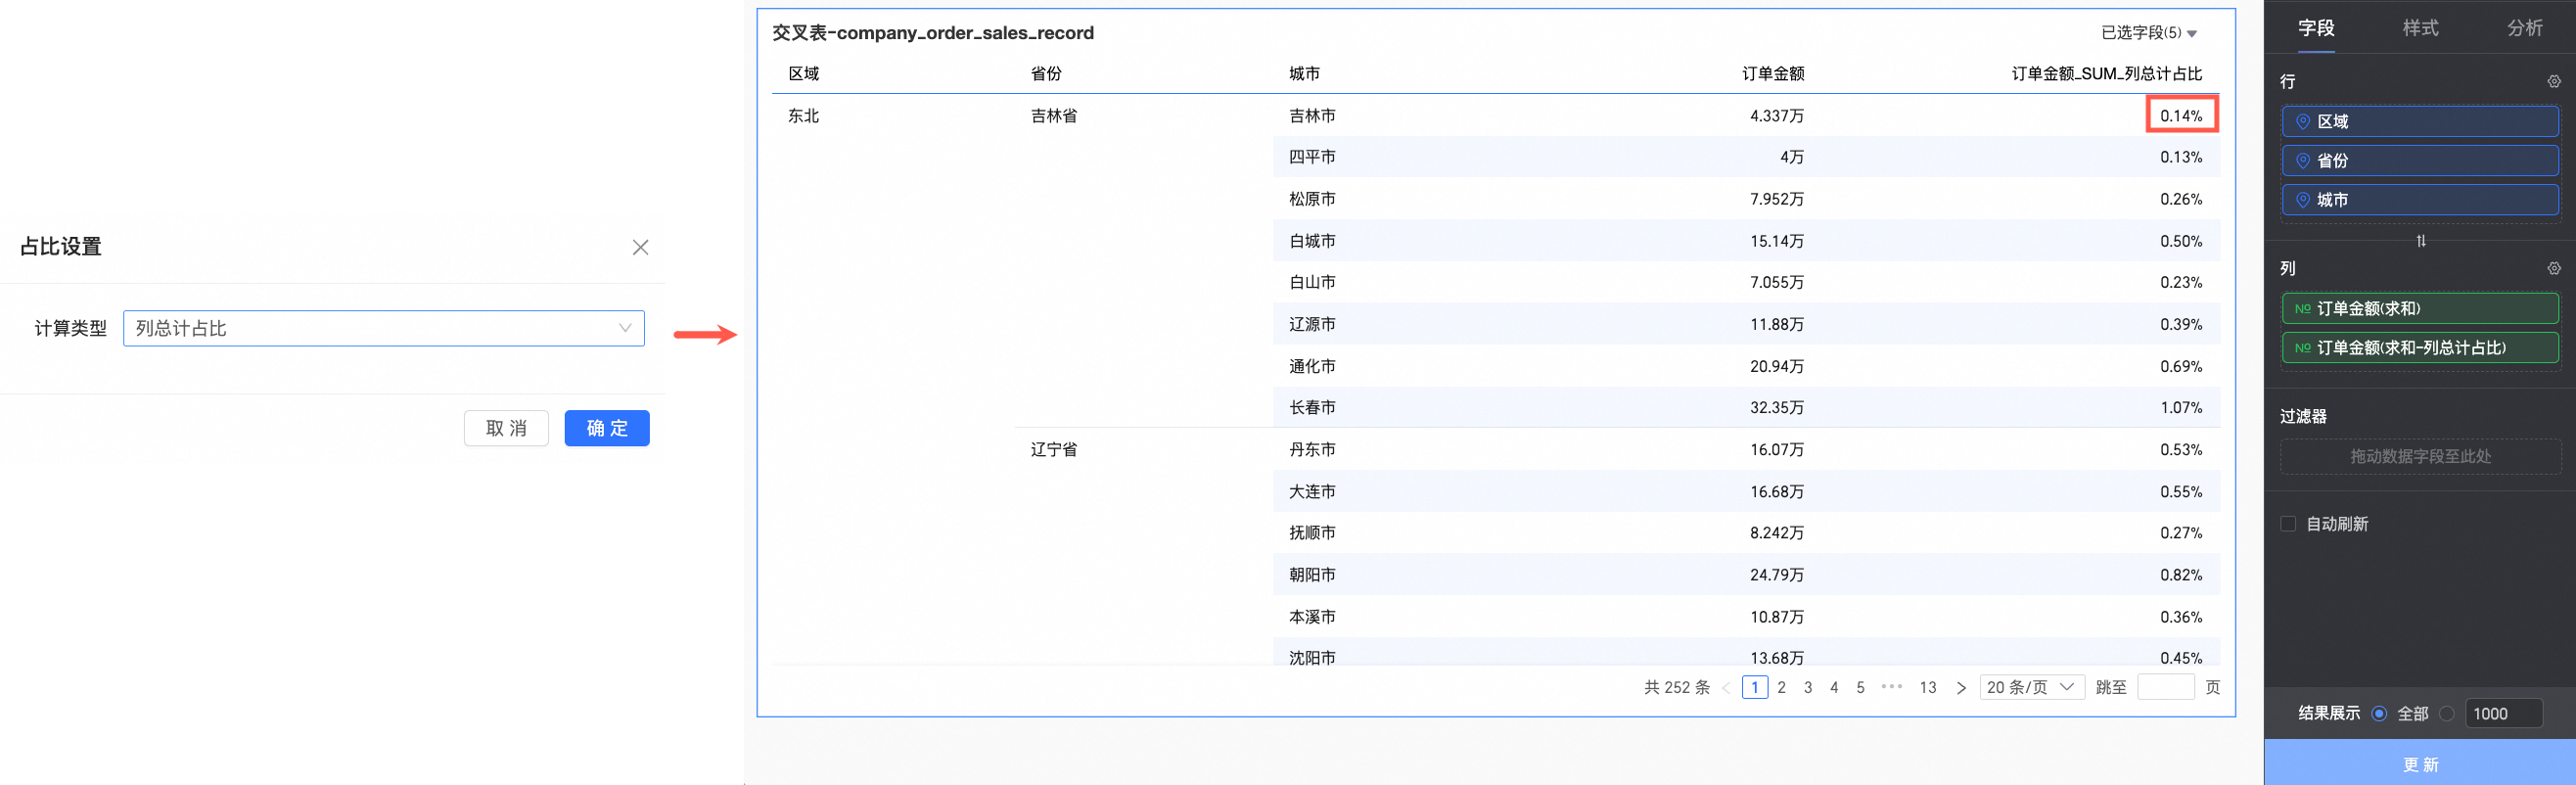The height and width of the screenshot is (785, 2576).
Task: Expand the 已选字段(5) dropdown
Action: point(2148,33)
